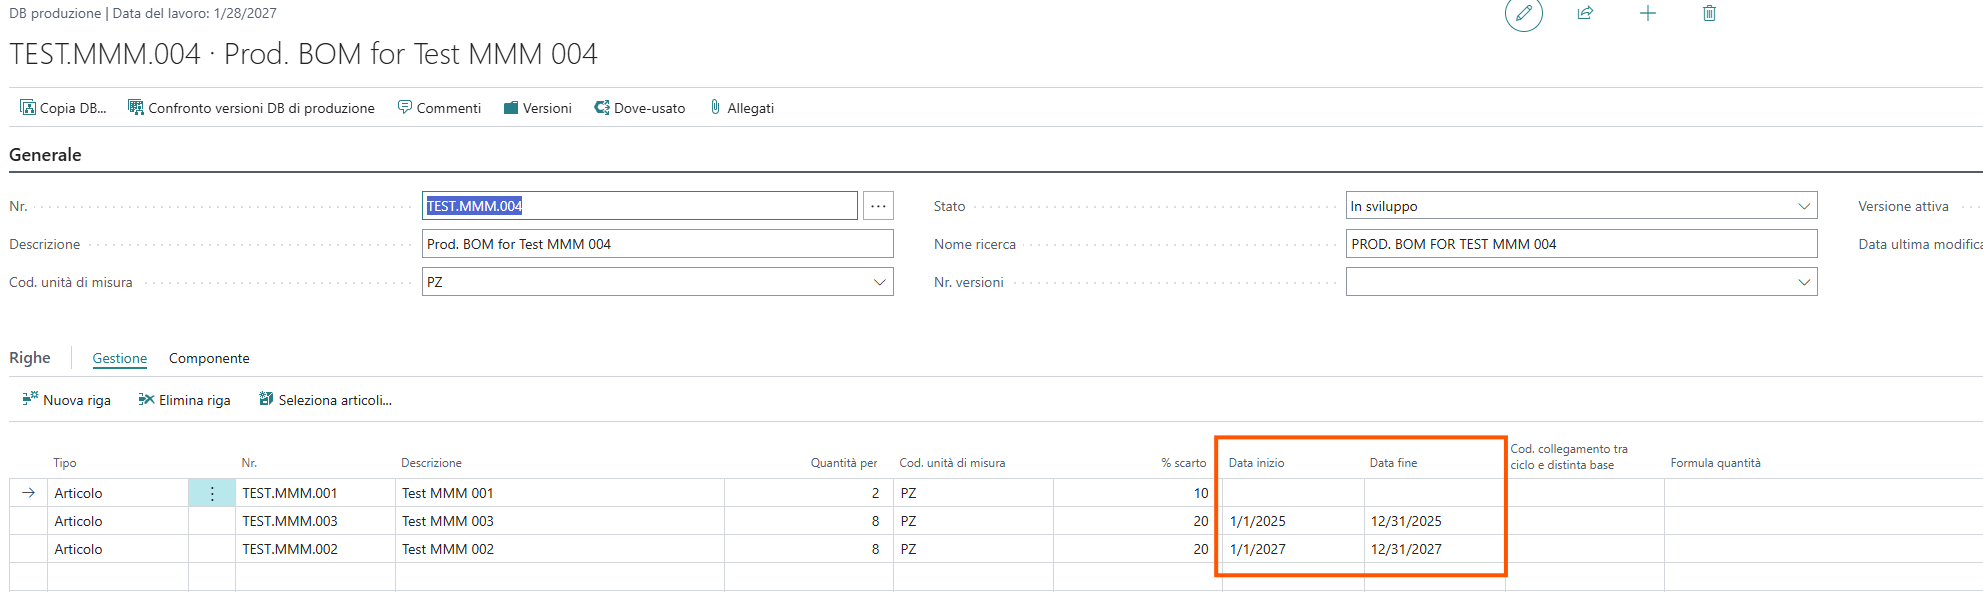Click Nuova riga button
Image resolution: width=1983 pixels, height=592 pixels.
click(67, 400)
